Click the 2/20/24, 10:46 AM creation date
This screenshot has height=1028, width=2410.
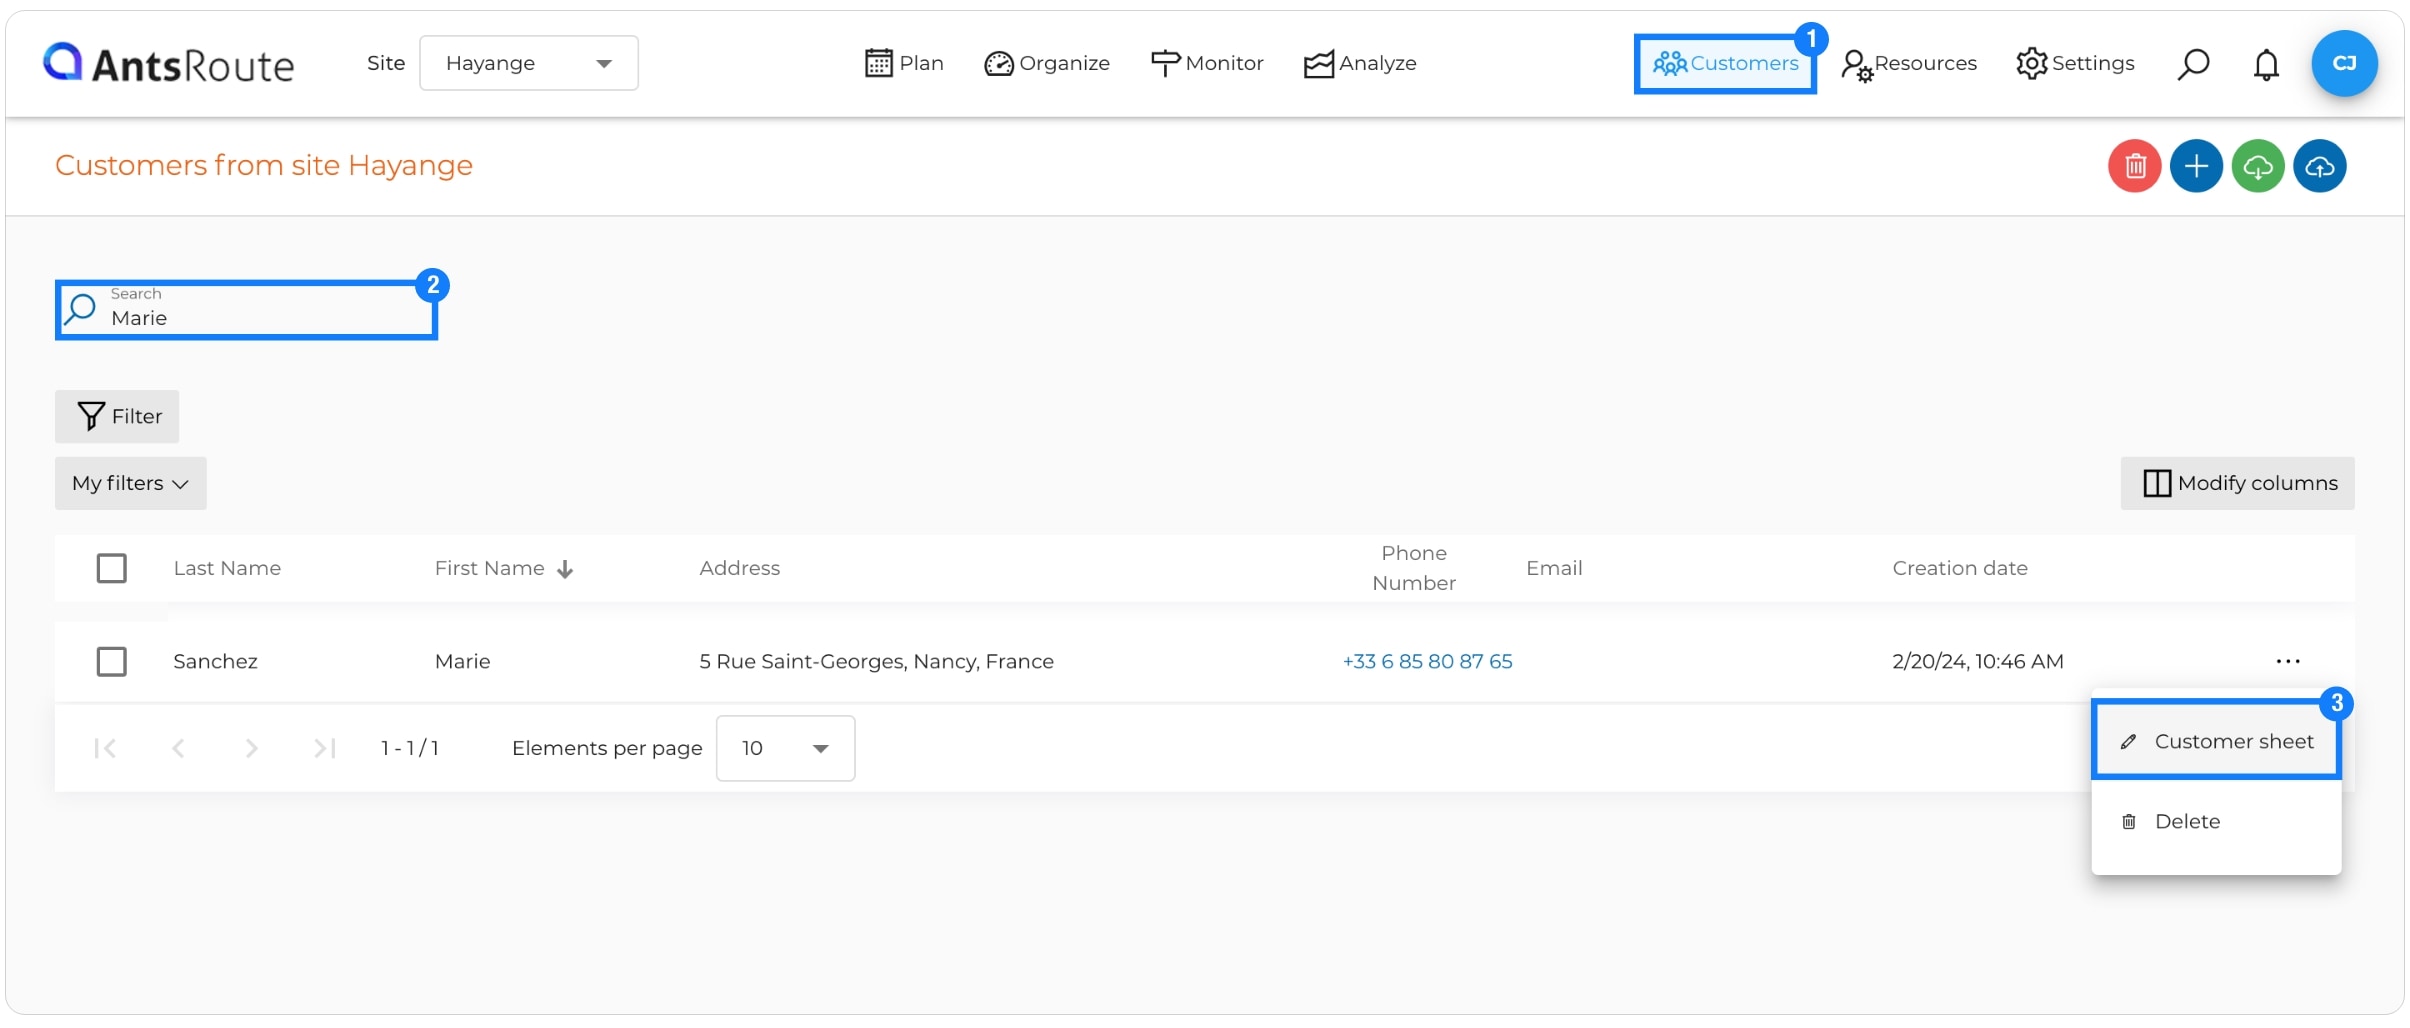pos(1977,661)
